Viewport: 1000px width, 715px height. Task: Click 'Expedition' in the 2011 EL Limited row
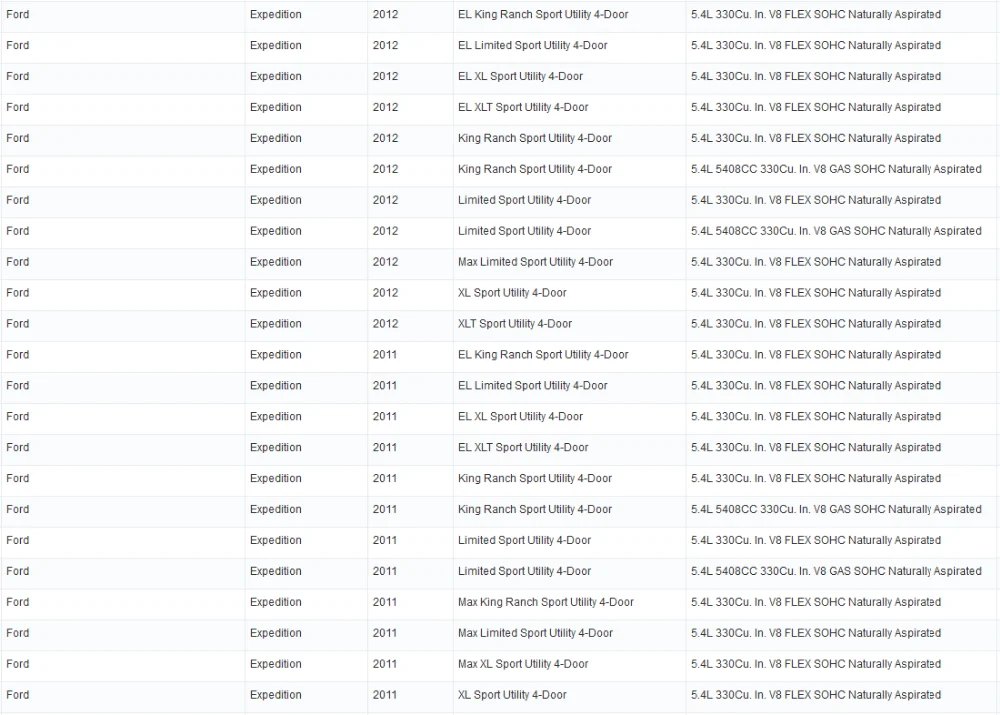point(276,386)
